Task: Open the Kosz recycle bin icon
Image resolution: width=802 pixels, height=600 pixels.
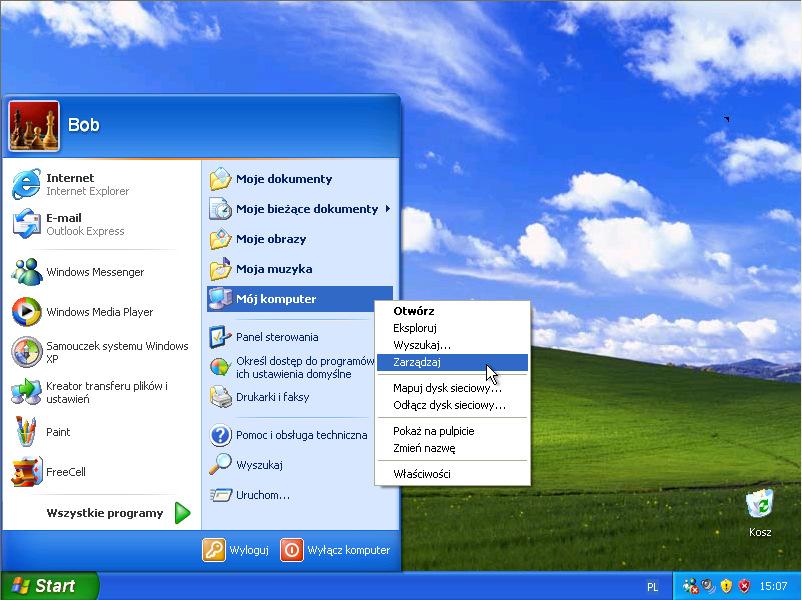Action: (x=760, y=504)
